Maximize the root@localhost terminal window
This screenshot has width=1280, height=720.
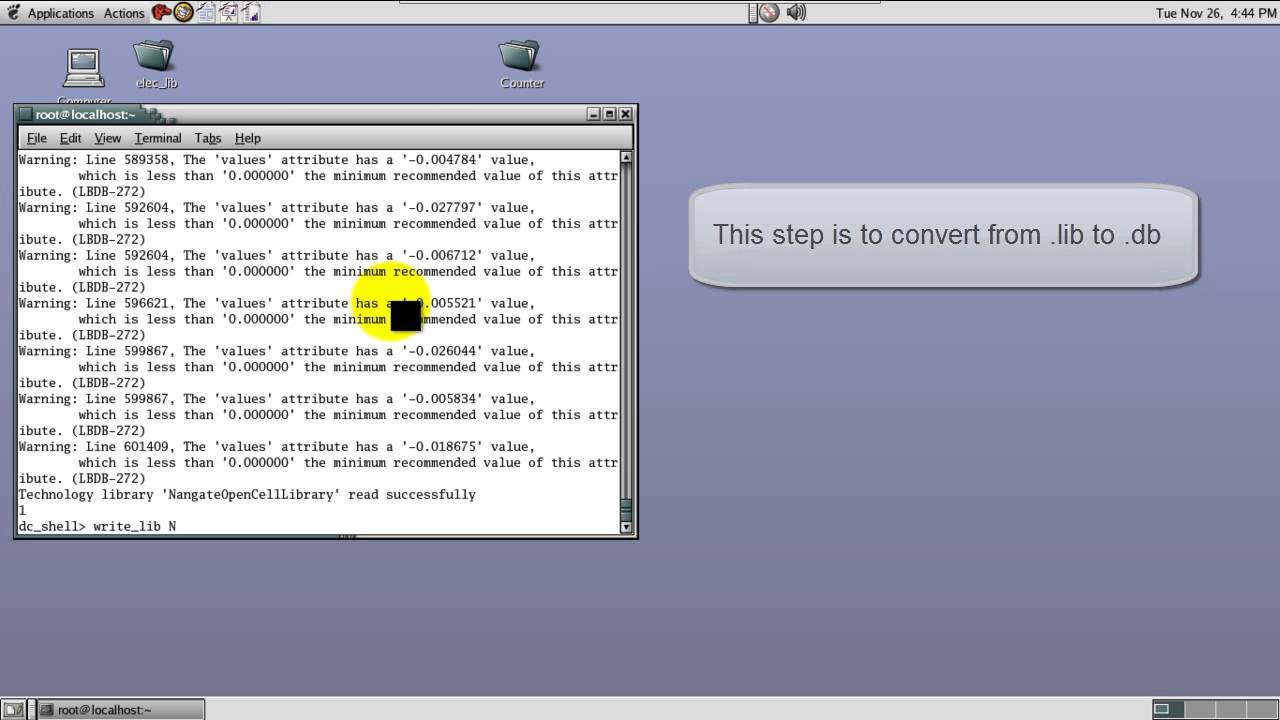(x=610, y=114)
